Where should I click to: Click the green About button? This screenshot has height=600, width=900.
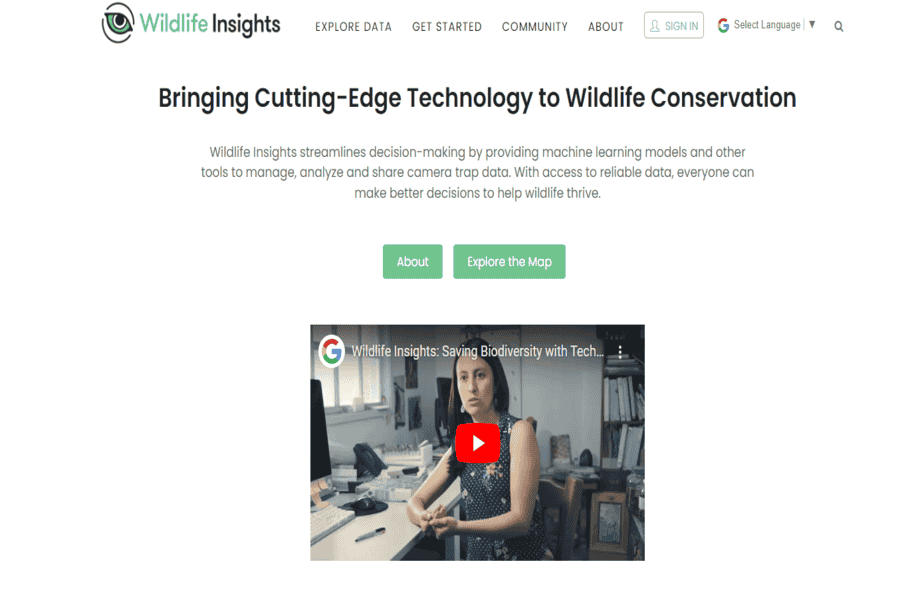click(x=413, y=262)
